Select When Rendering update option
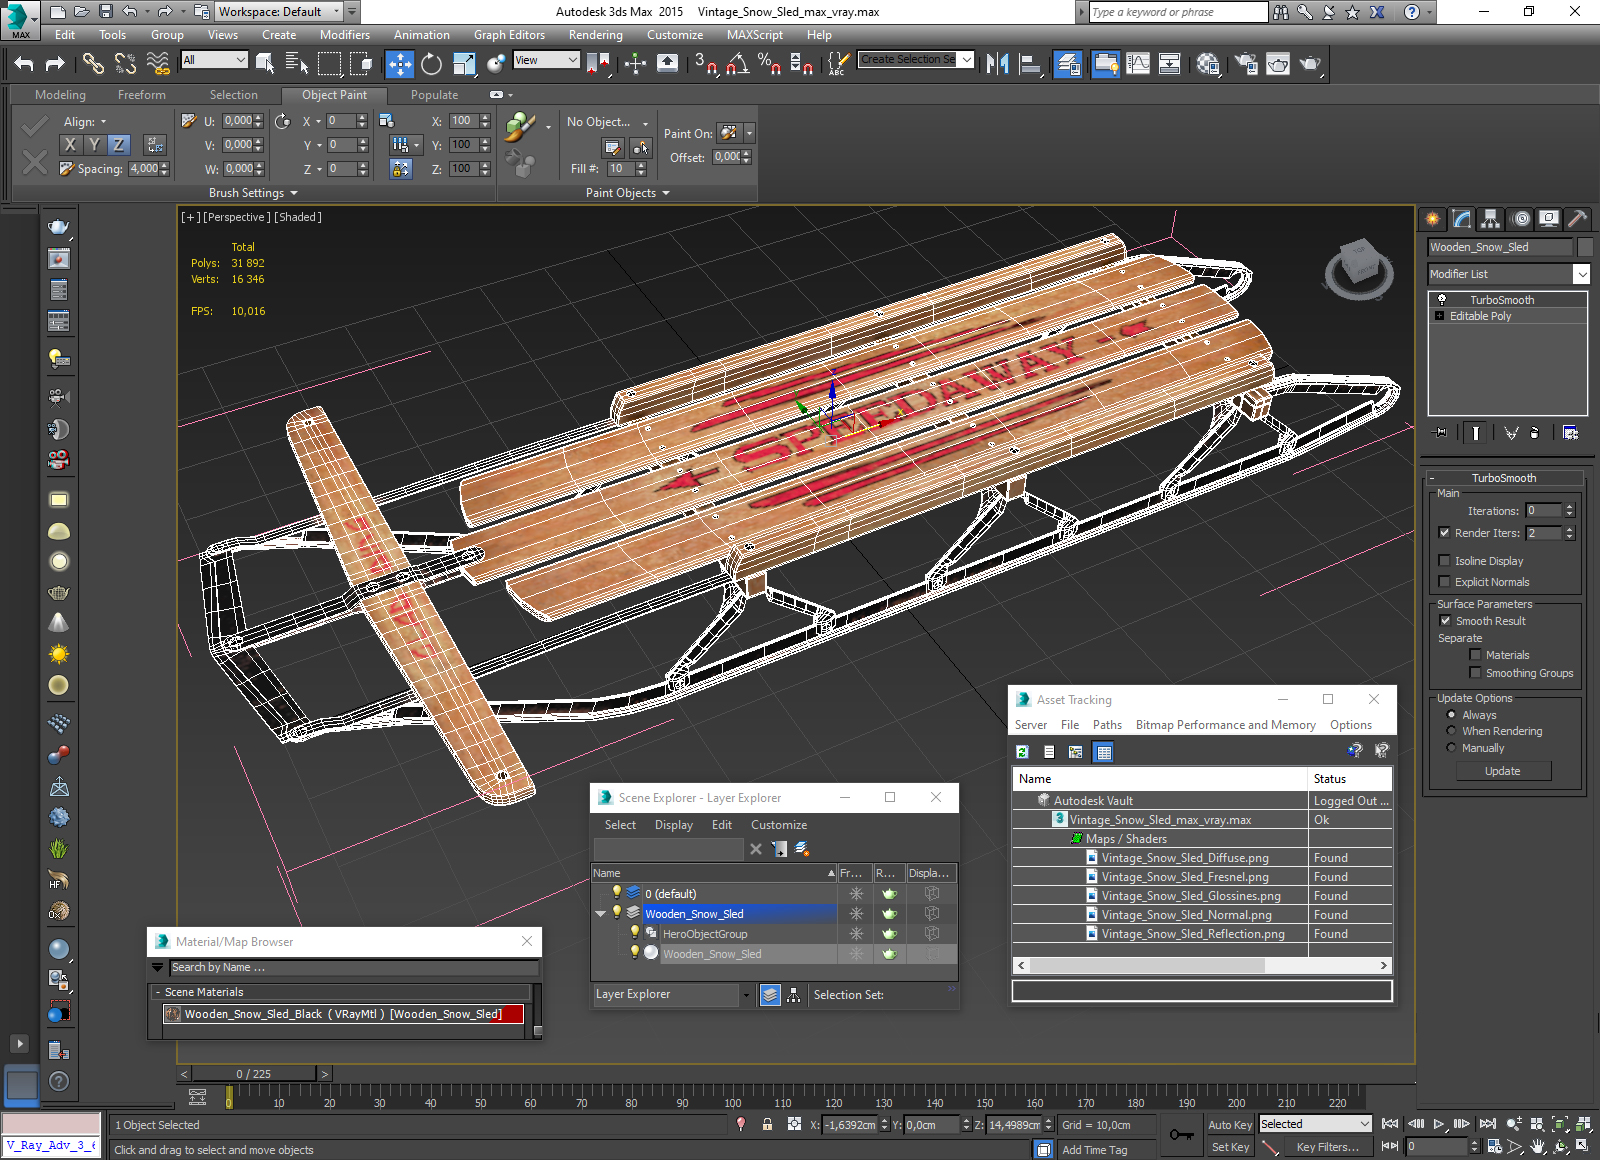Image resolution: width=1600 pixels, height=1160 pixels. pyautogui.click(x=1451, y=731)
